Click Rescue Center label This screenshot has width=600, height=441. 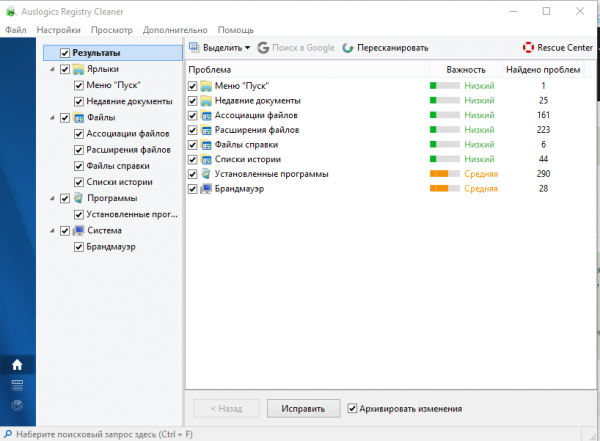click(x=565, y=47)
